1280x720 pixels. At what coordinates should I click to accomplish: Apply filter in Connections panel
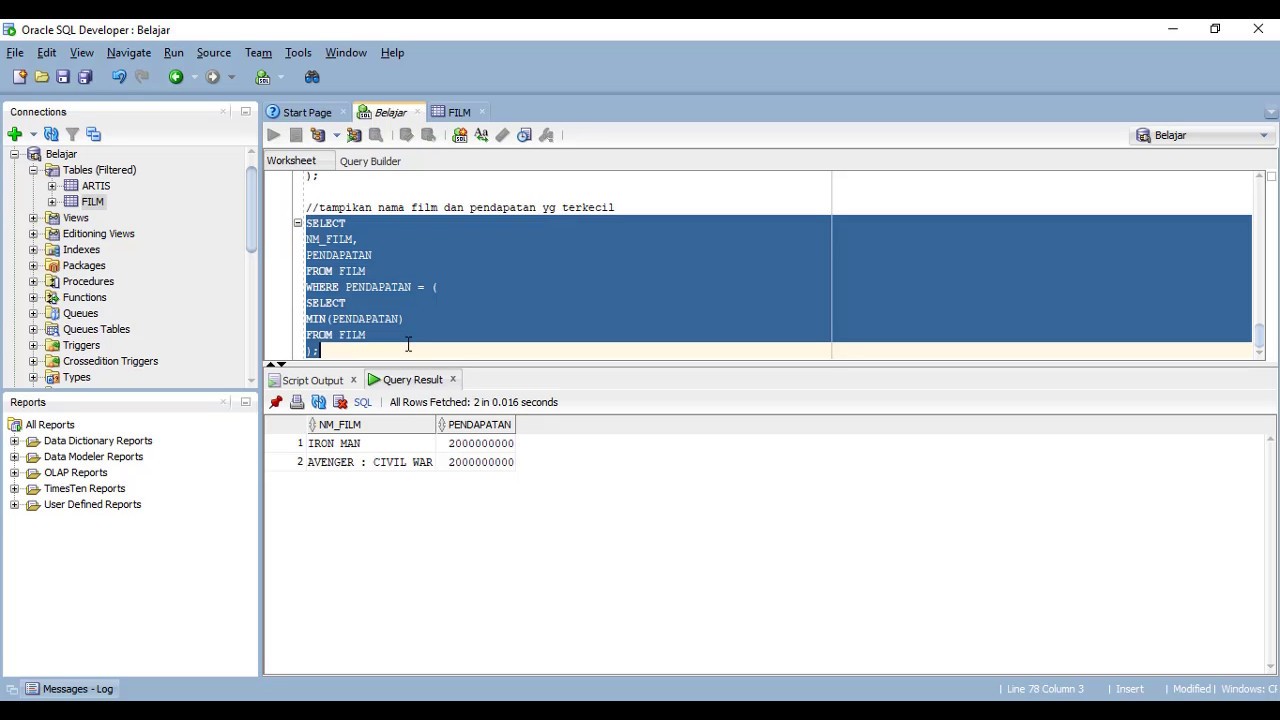[x=72, y=134]
